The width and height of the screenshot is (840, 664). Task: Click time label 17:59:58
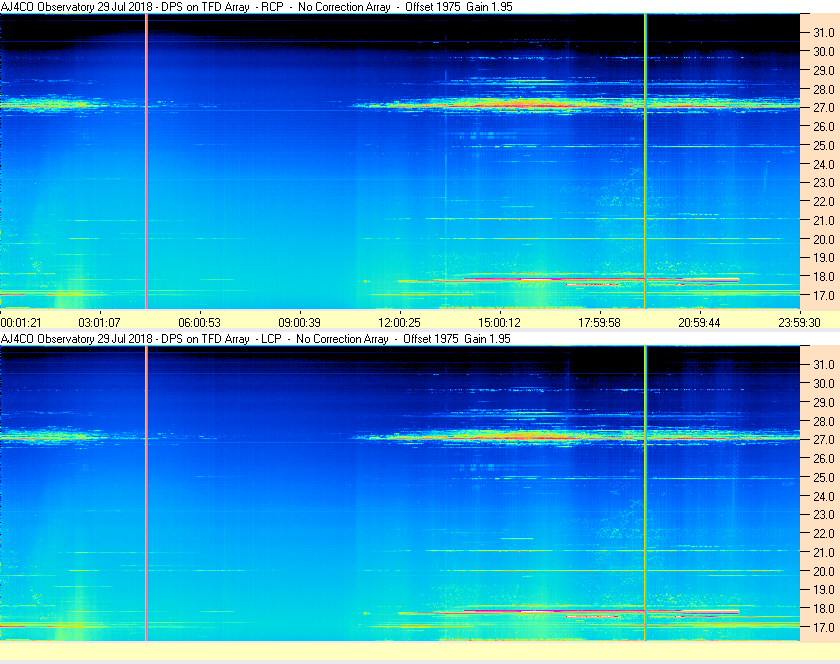(x=599, y=323)
